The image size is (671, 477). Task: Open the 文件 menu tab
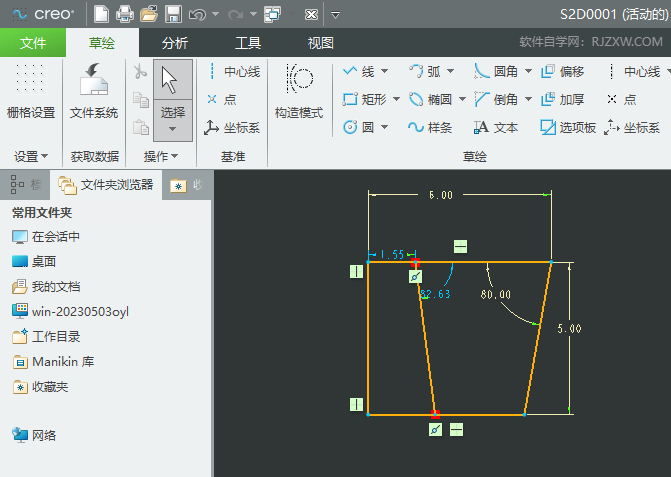click(33, 43)
